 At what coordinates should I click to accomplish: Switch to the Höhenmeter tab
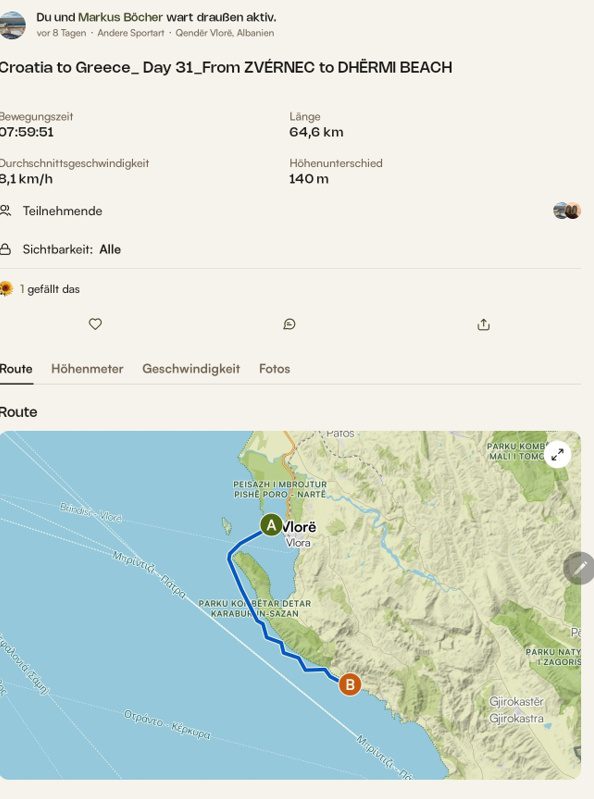[87, 368]
